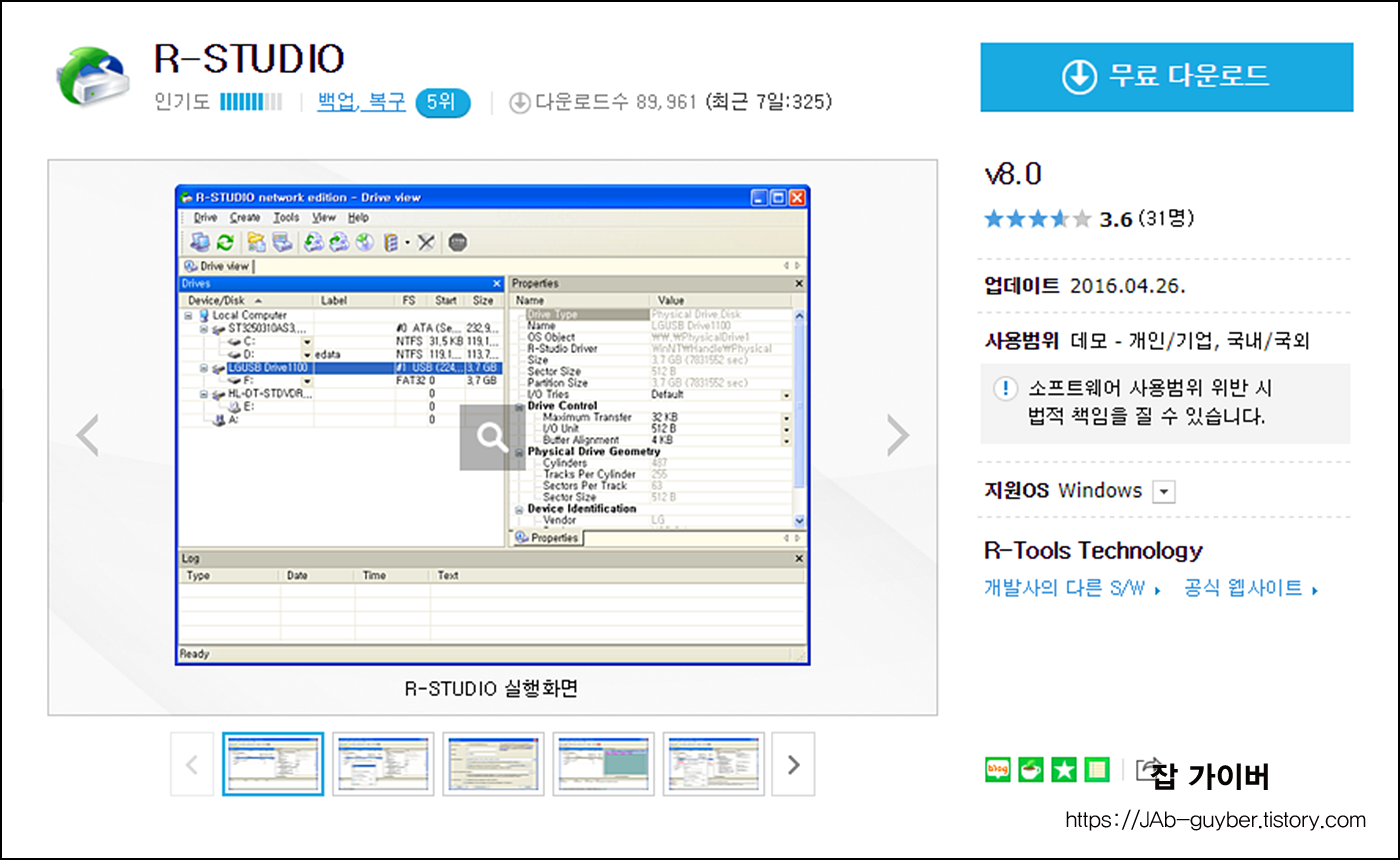Collapse the HL-DT-STDVDR node
This screenshot has width=1400, height=860.
tap(204, 394)
